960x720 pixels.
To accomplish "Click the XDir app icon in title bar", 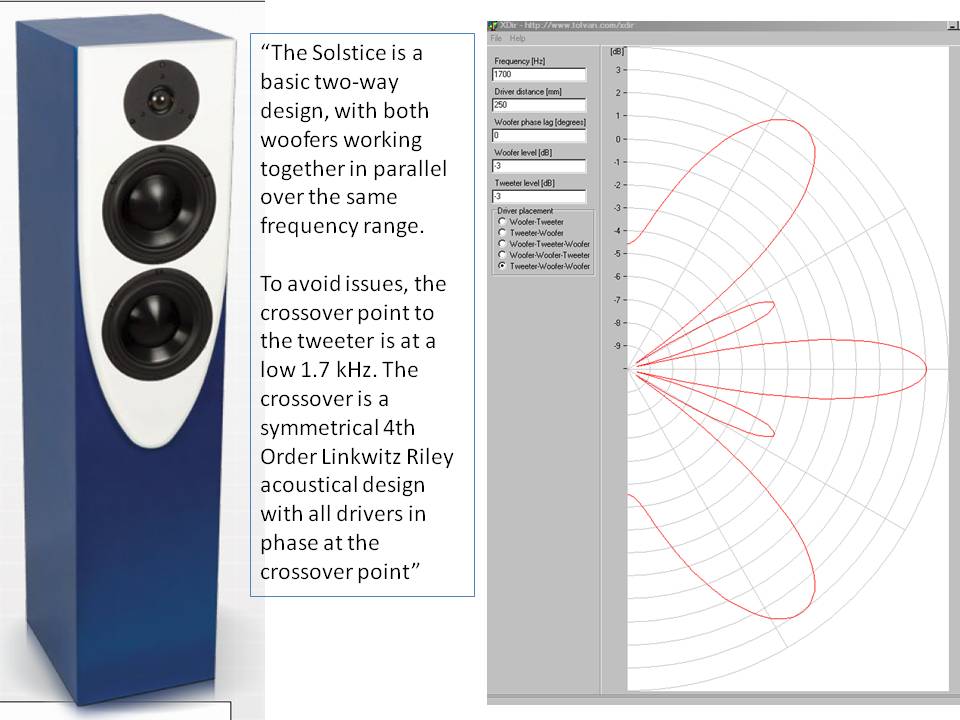I will (492, 25).
